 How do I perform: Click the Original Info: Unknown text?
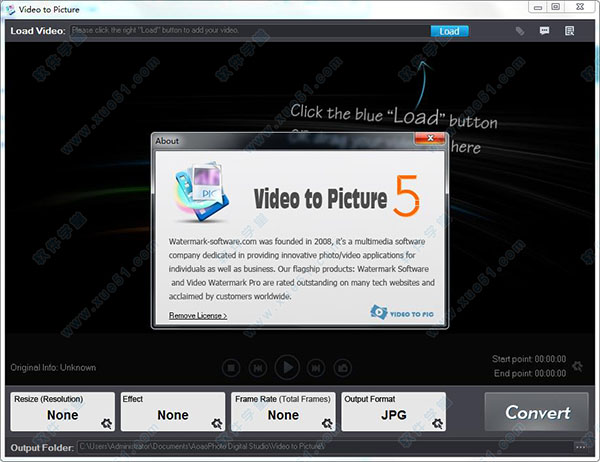[x=53, y=367]
